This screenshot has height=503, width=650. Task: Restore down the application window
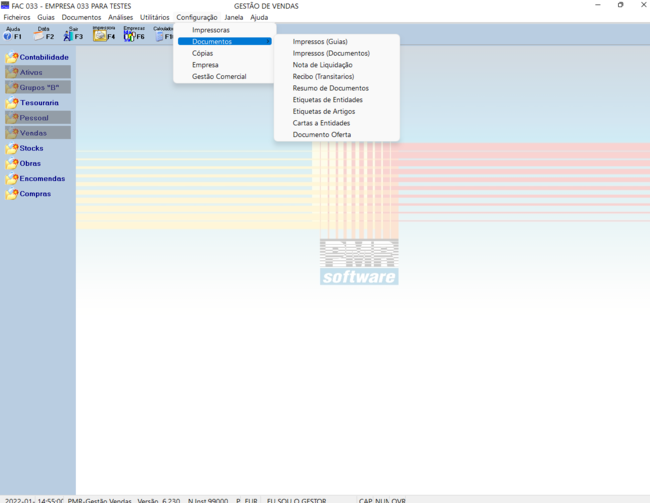[621, 5]
